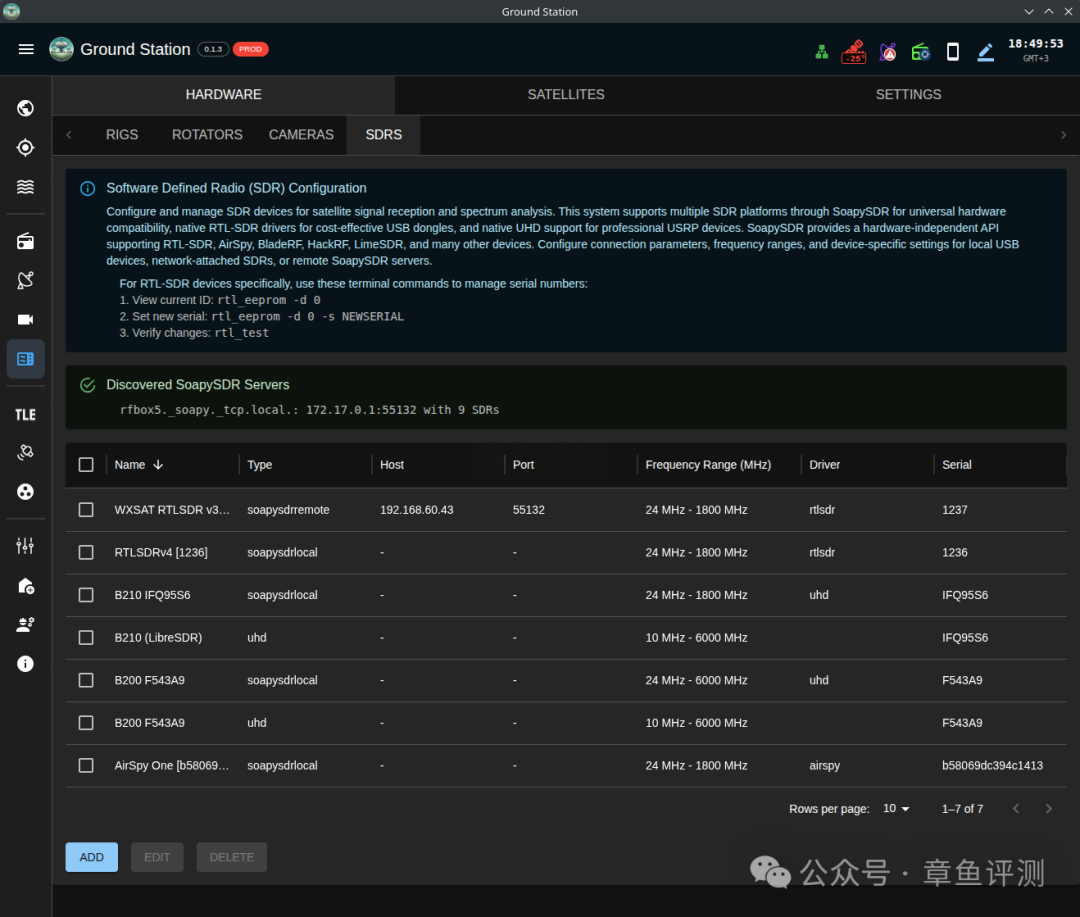Sort by Name using the arrow
This screenshot has width=1080, height=917.
tap(158, 464)
